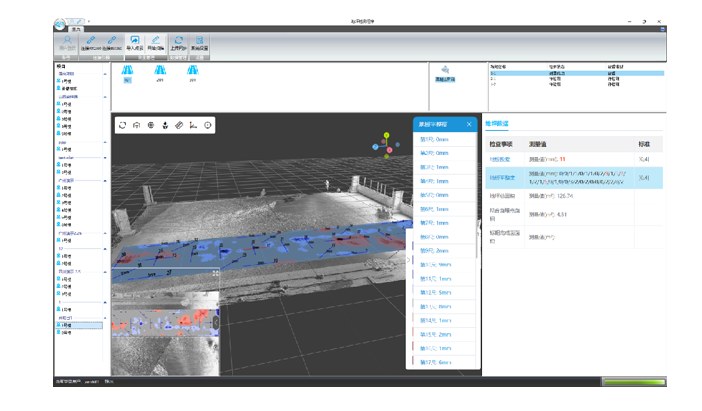Image resolution: width=702 pixels, height=411 pixels.
Task: Click the floor thickness link in the data table
Action: point(500,159)
